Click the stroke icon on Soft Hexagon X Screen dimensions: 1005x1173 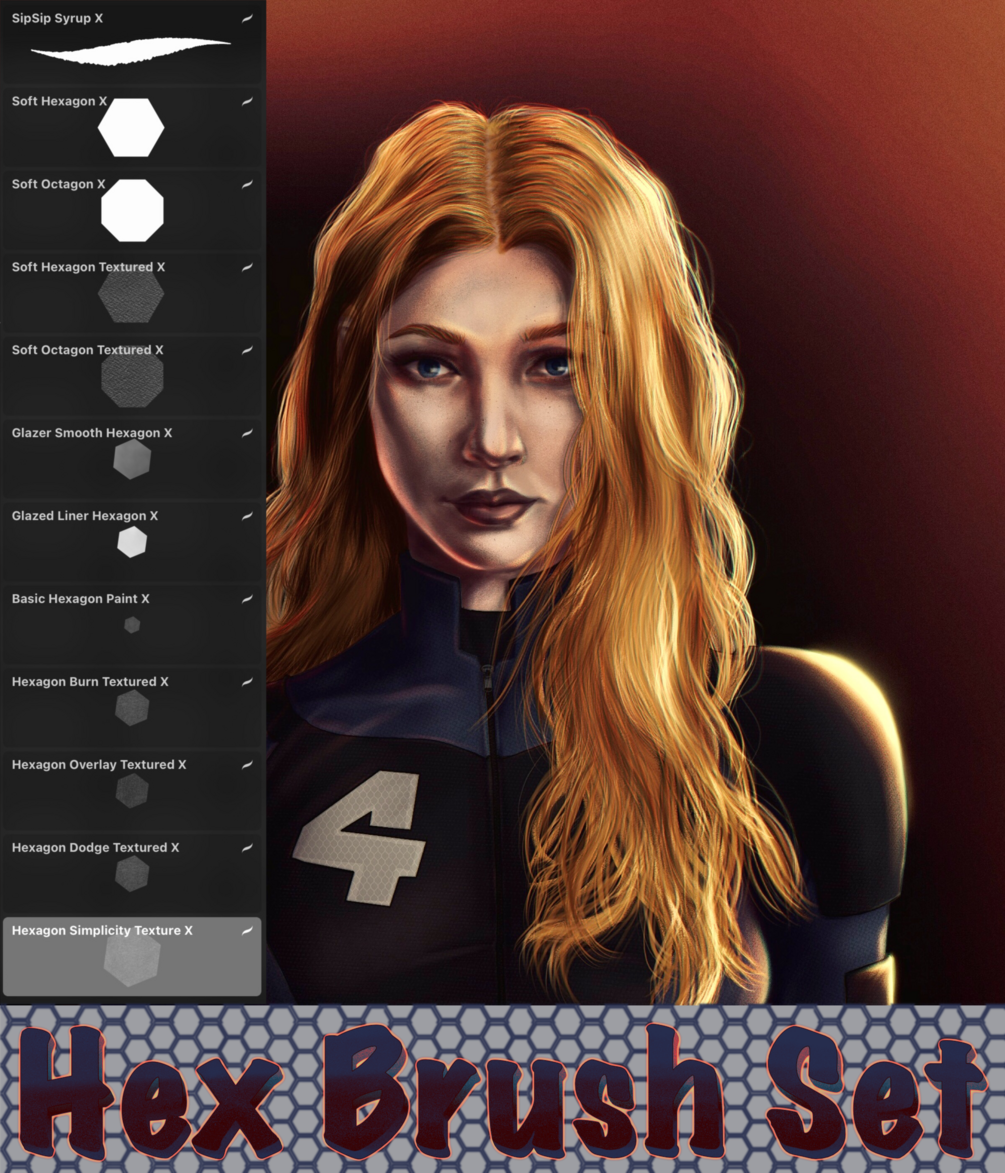[x=247, y=101]
